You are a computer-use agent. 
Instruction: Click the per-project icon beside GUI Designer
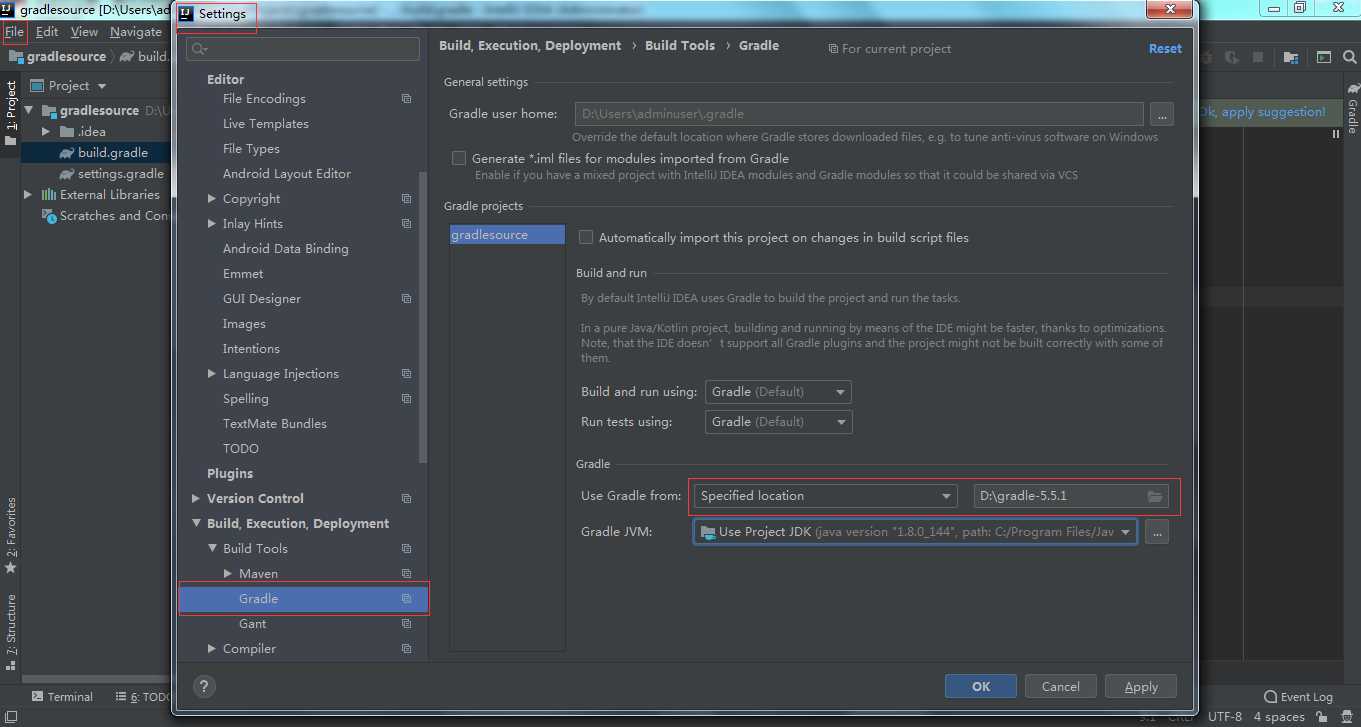[406, 299]
